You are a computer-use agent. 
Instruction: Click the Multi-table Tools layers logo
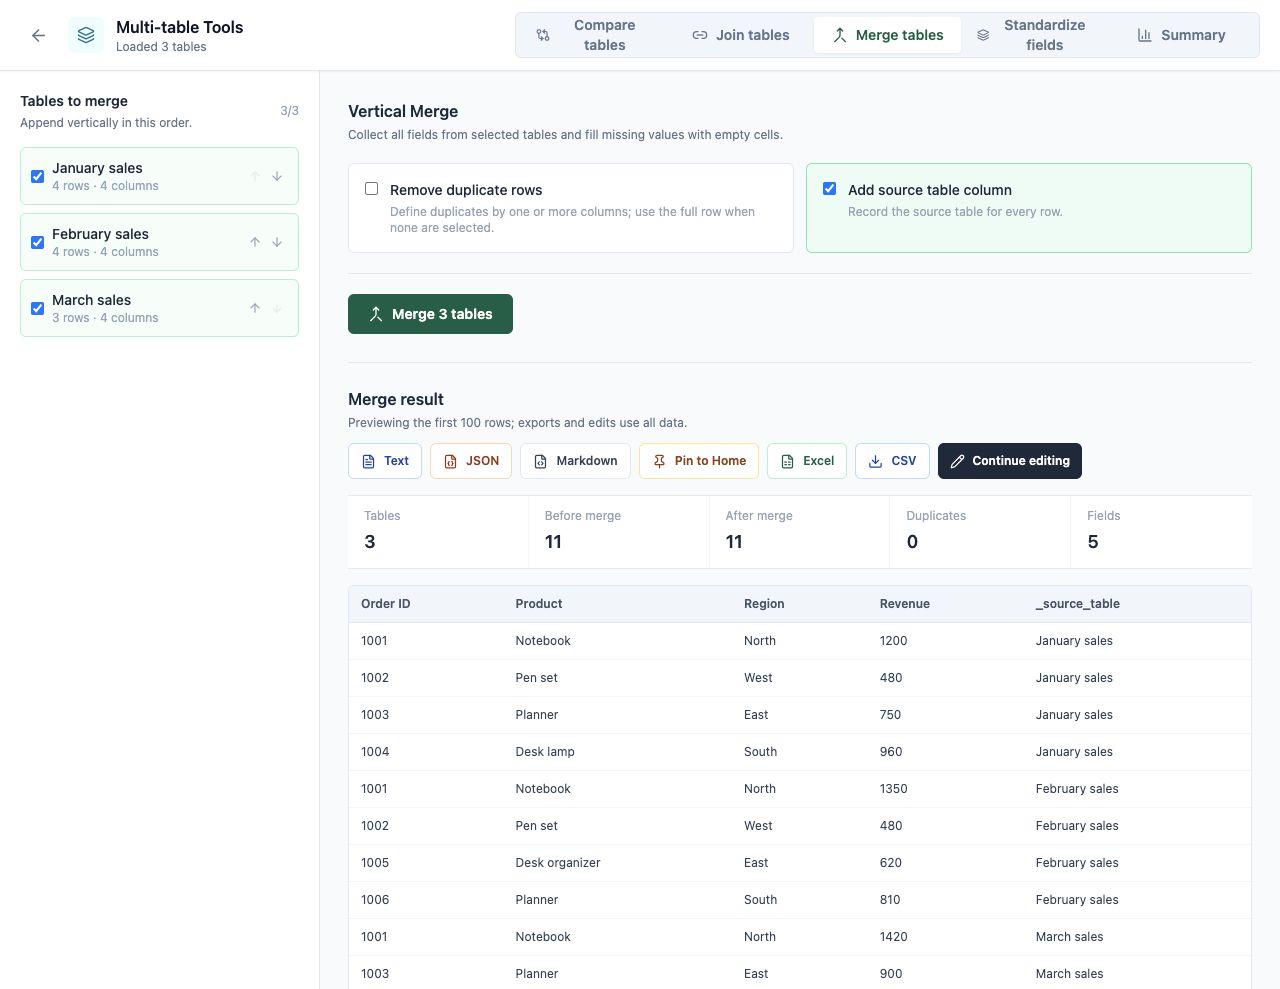coord(86,36)
